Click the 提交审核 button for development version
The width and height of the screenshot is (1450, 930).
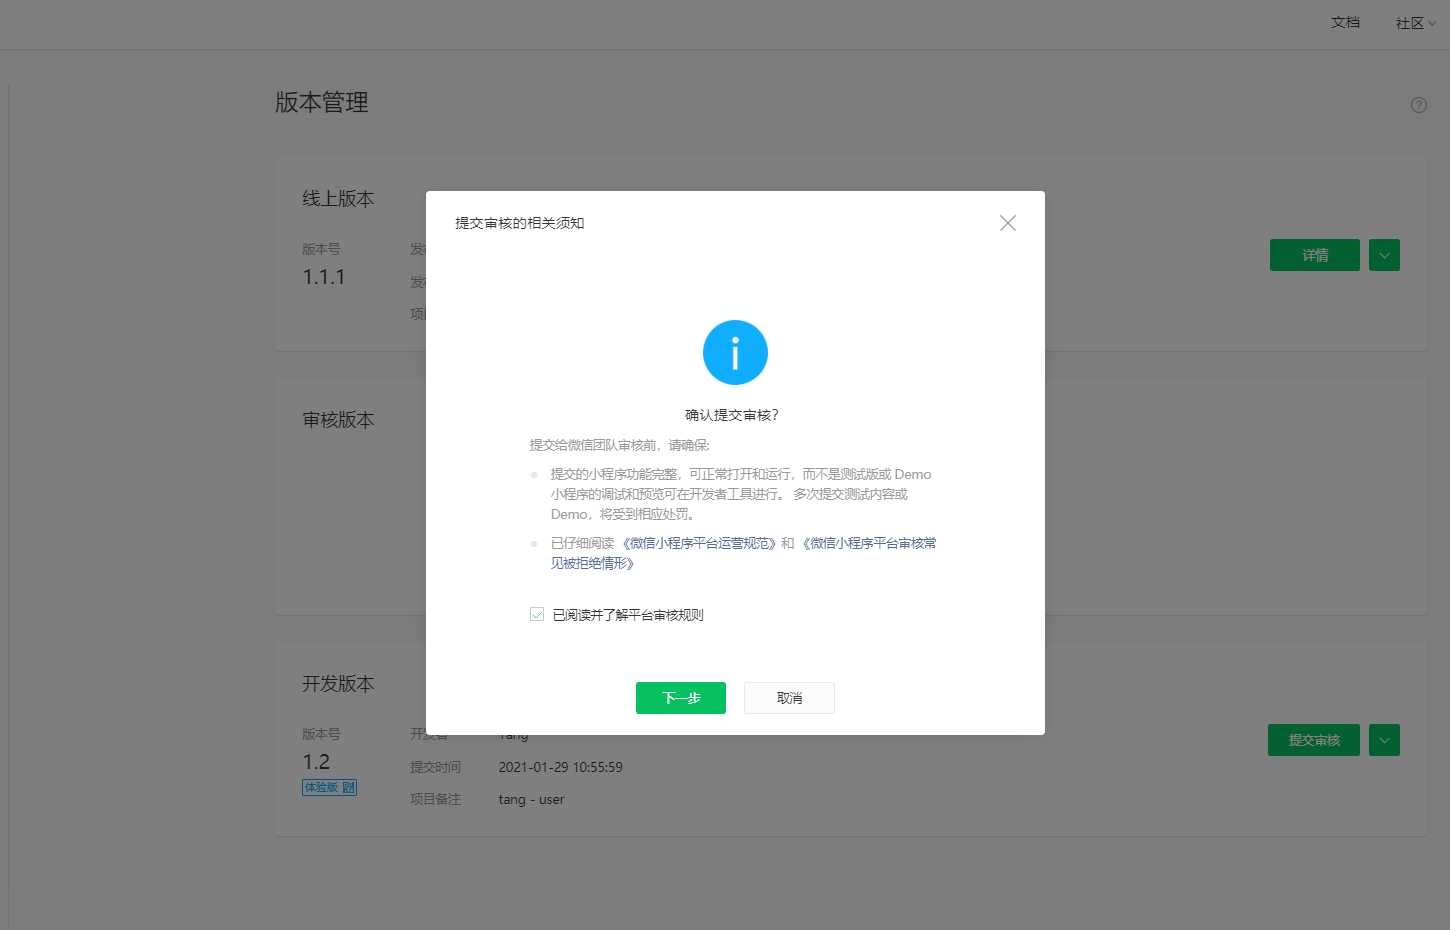(1313, 740)
